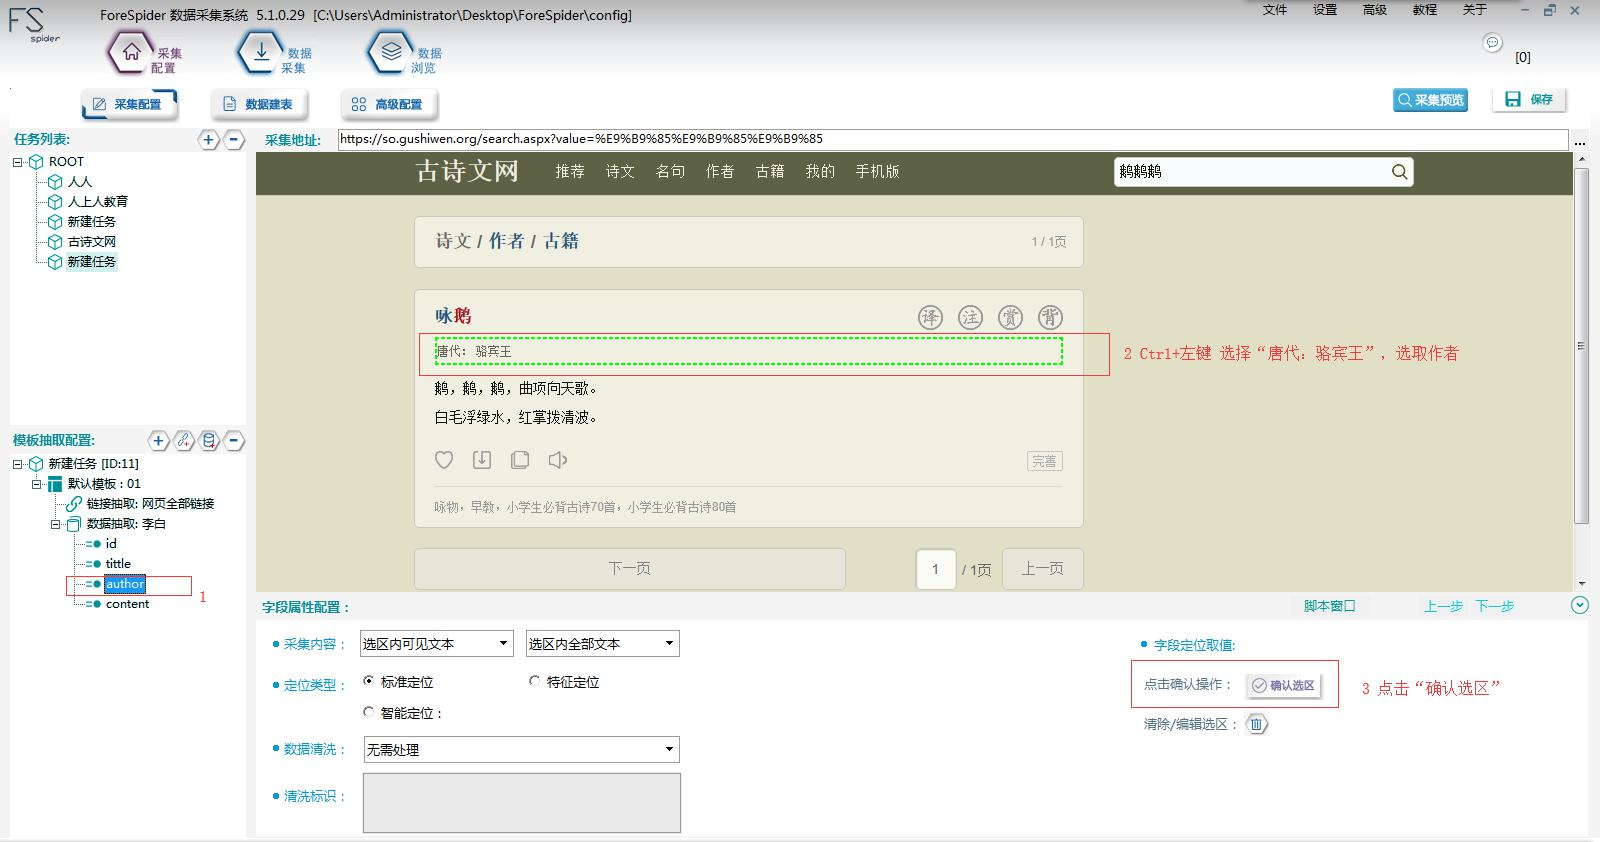Click the chat message bubble icon
The height and width of the screenshot is (842, 1600).
[x=1492, y=42]
